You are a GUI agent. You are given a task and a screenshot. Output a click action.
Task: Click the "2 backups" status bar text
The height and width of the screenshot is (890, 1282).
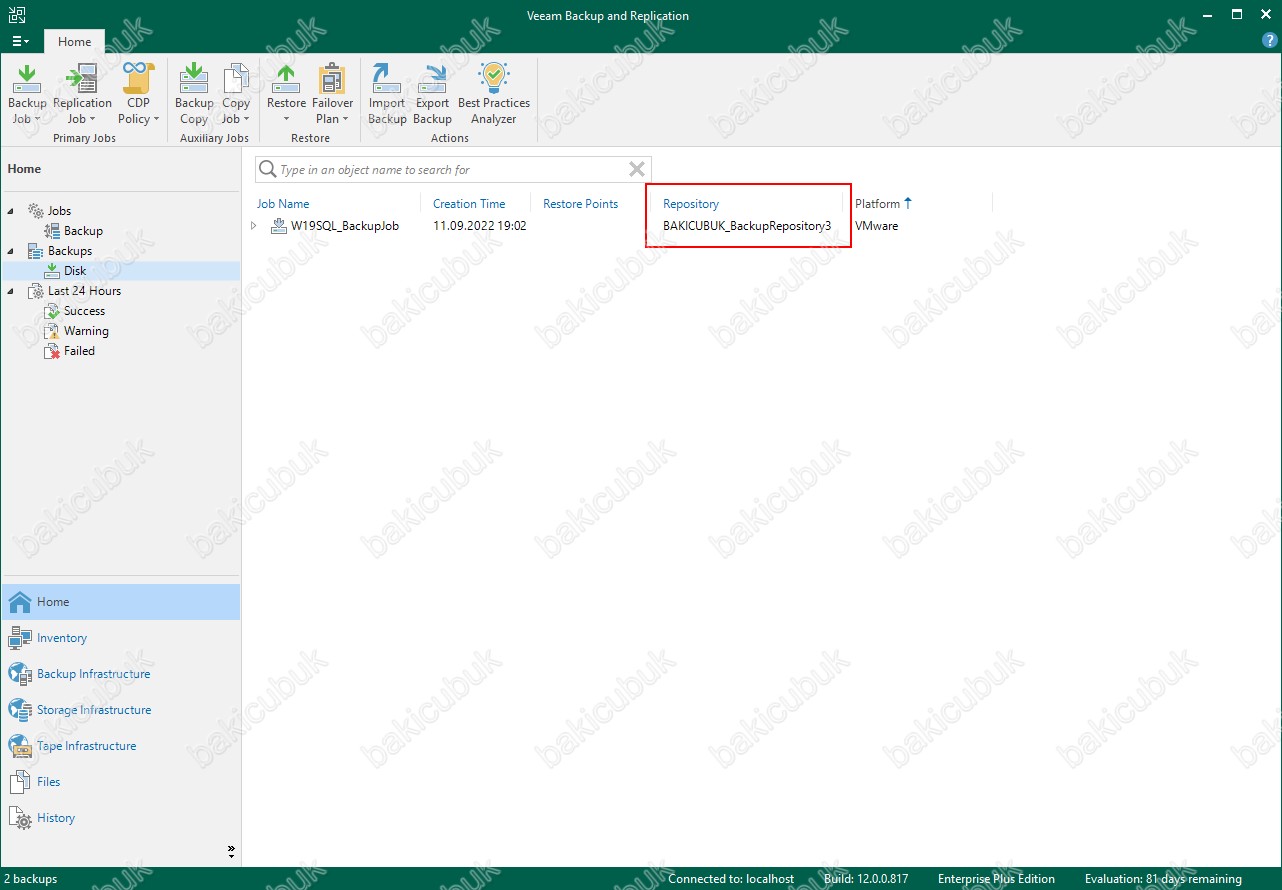31,879
